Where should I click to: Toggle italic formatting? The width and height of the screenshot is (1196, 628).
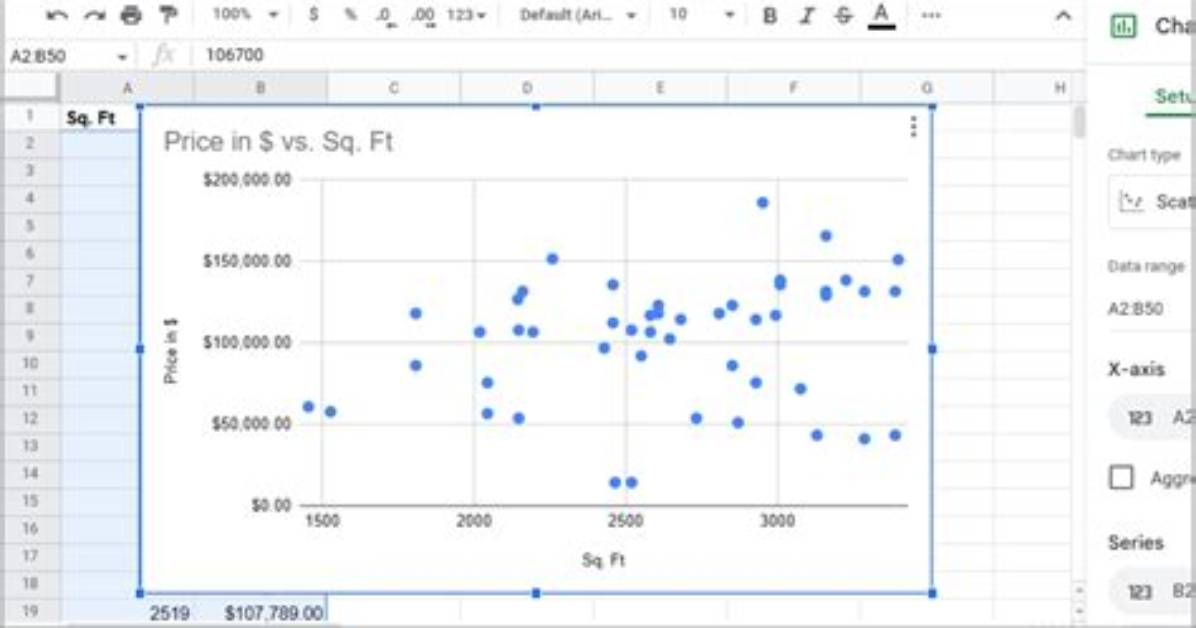(x=806, y=15)
